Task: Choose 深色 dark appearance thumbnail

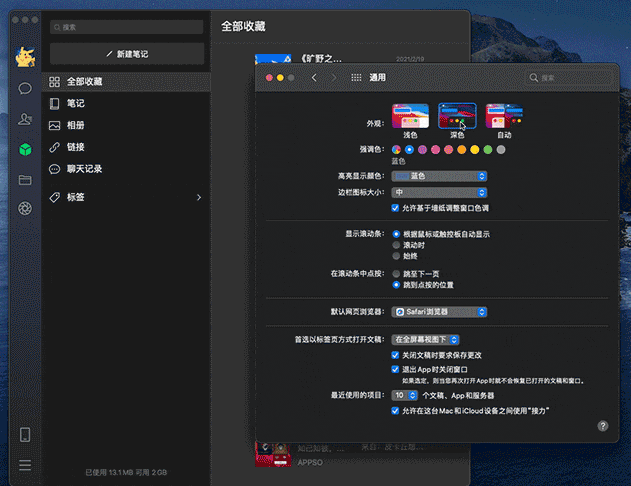Action: [457, 116]
